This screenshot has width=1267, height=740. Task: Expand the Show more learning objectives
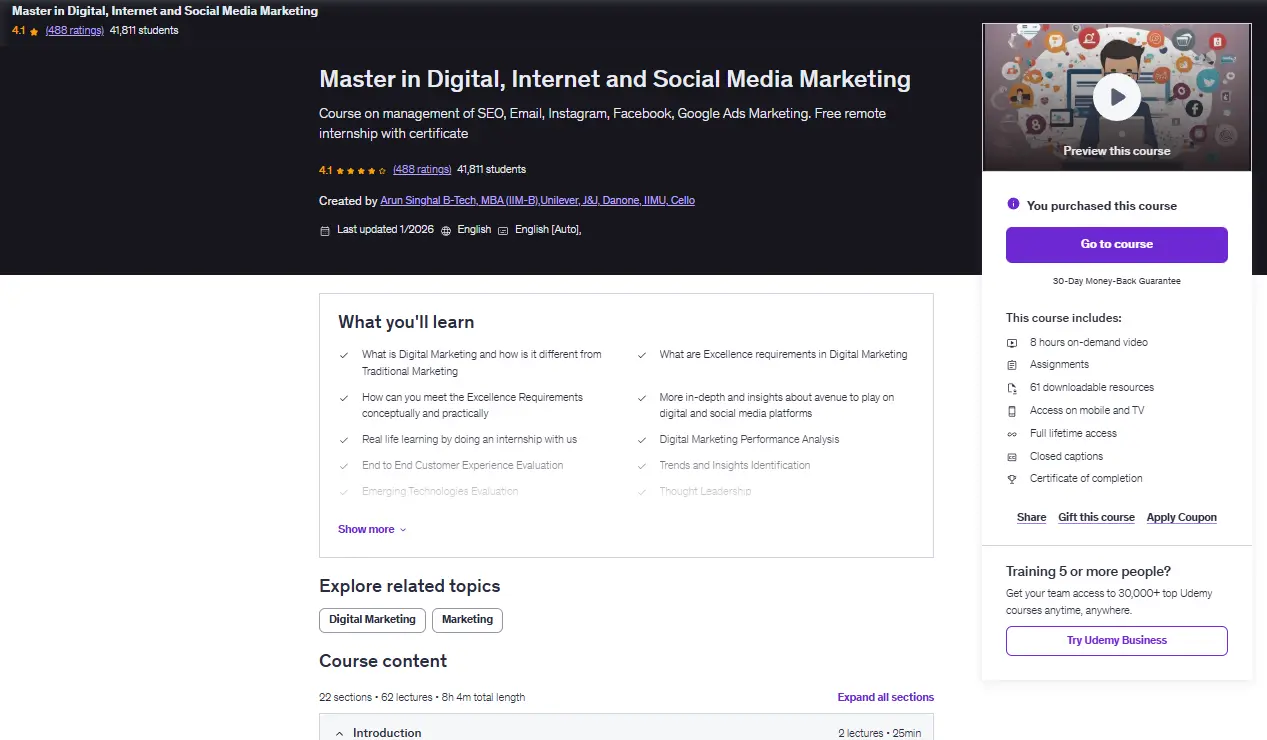(x=372, y=529)
